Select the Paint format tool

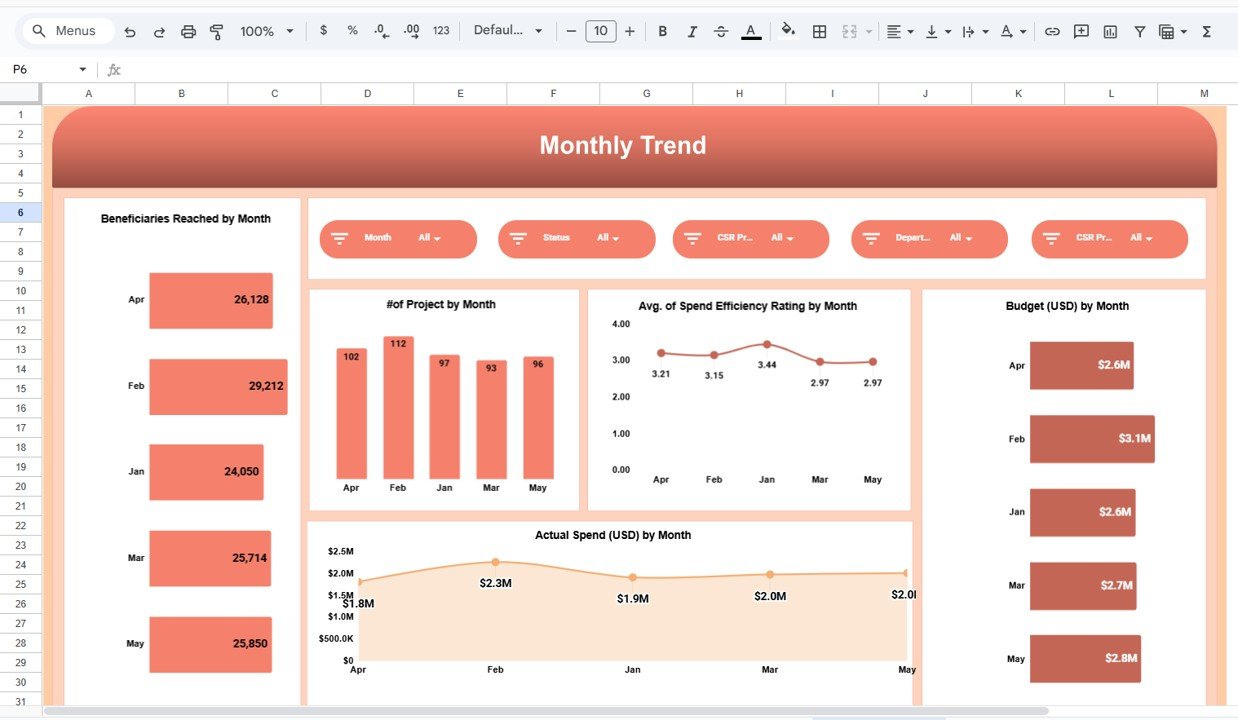pos(216,32)
